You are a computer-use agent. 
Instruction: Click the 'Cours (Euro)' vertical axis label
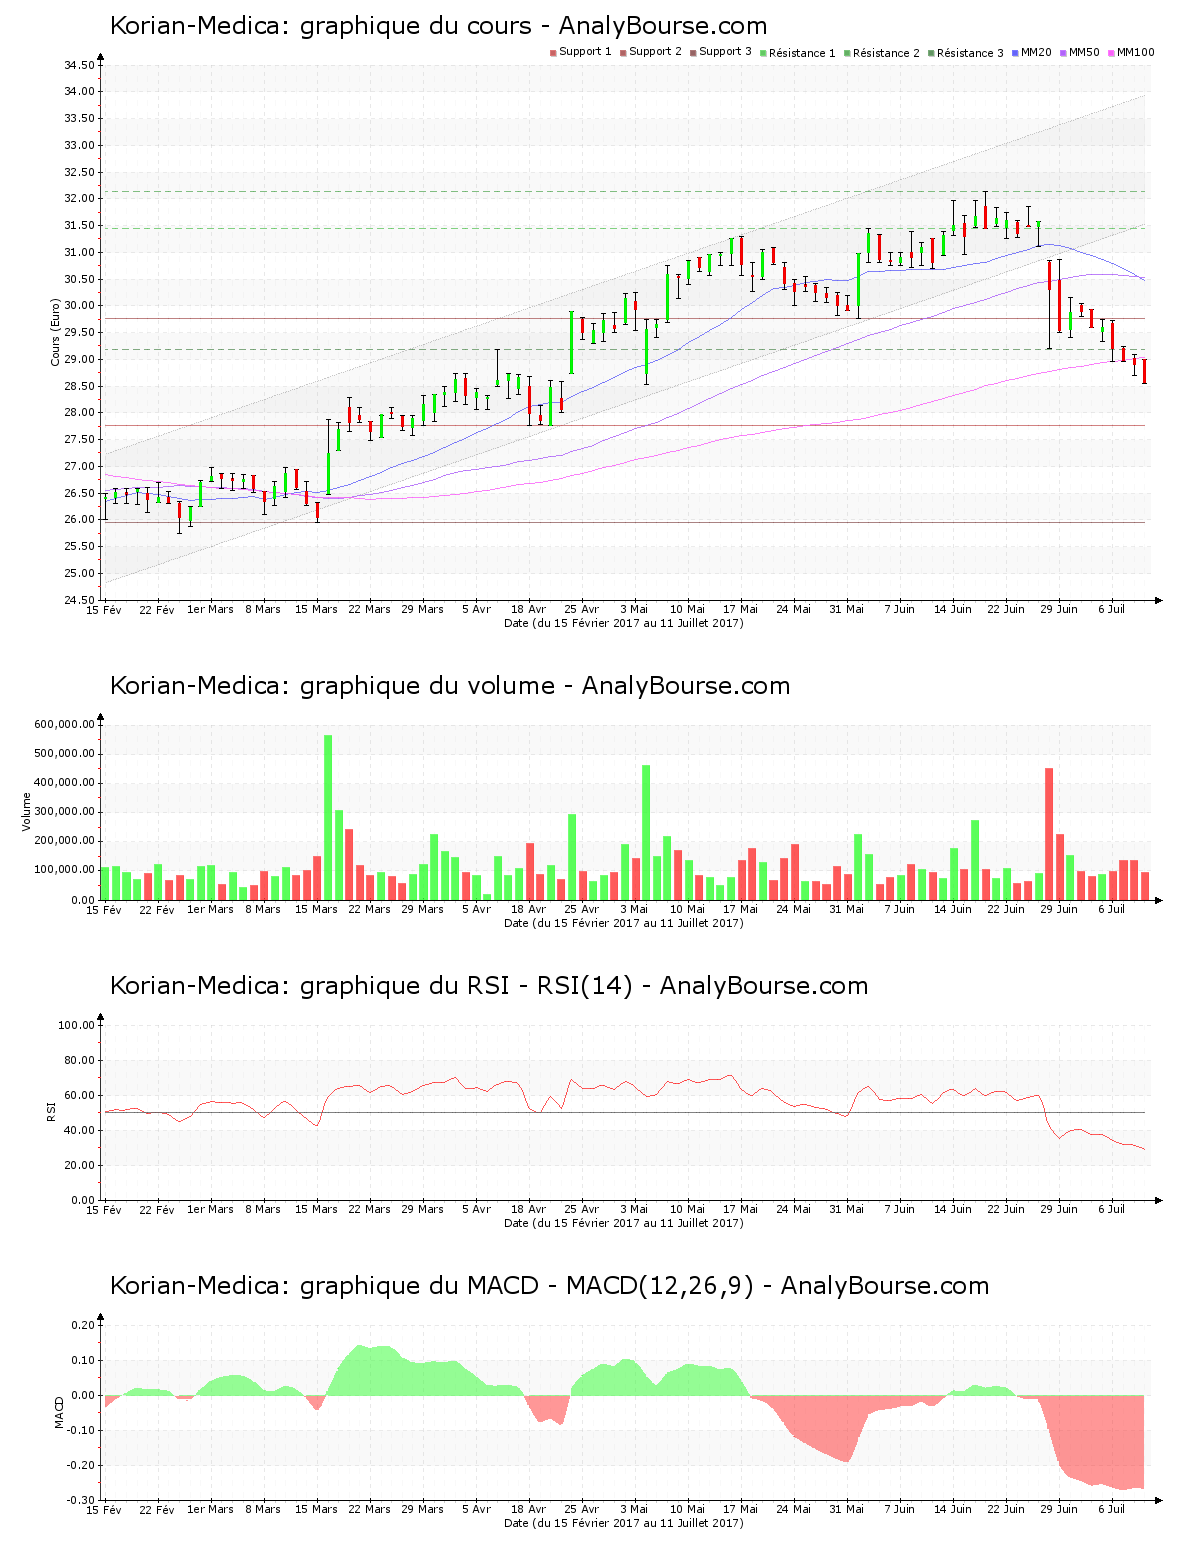(56, 332)
